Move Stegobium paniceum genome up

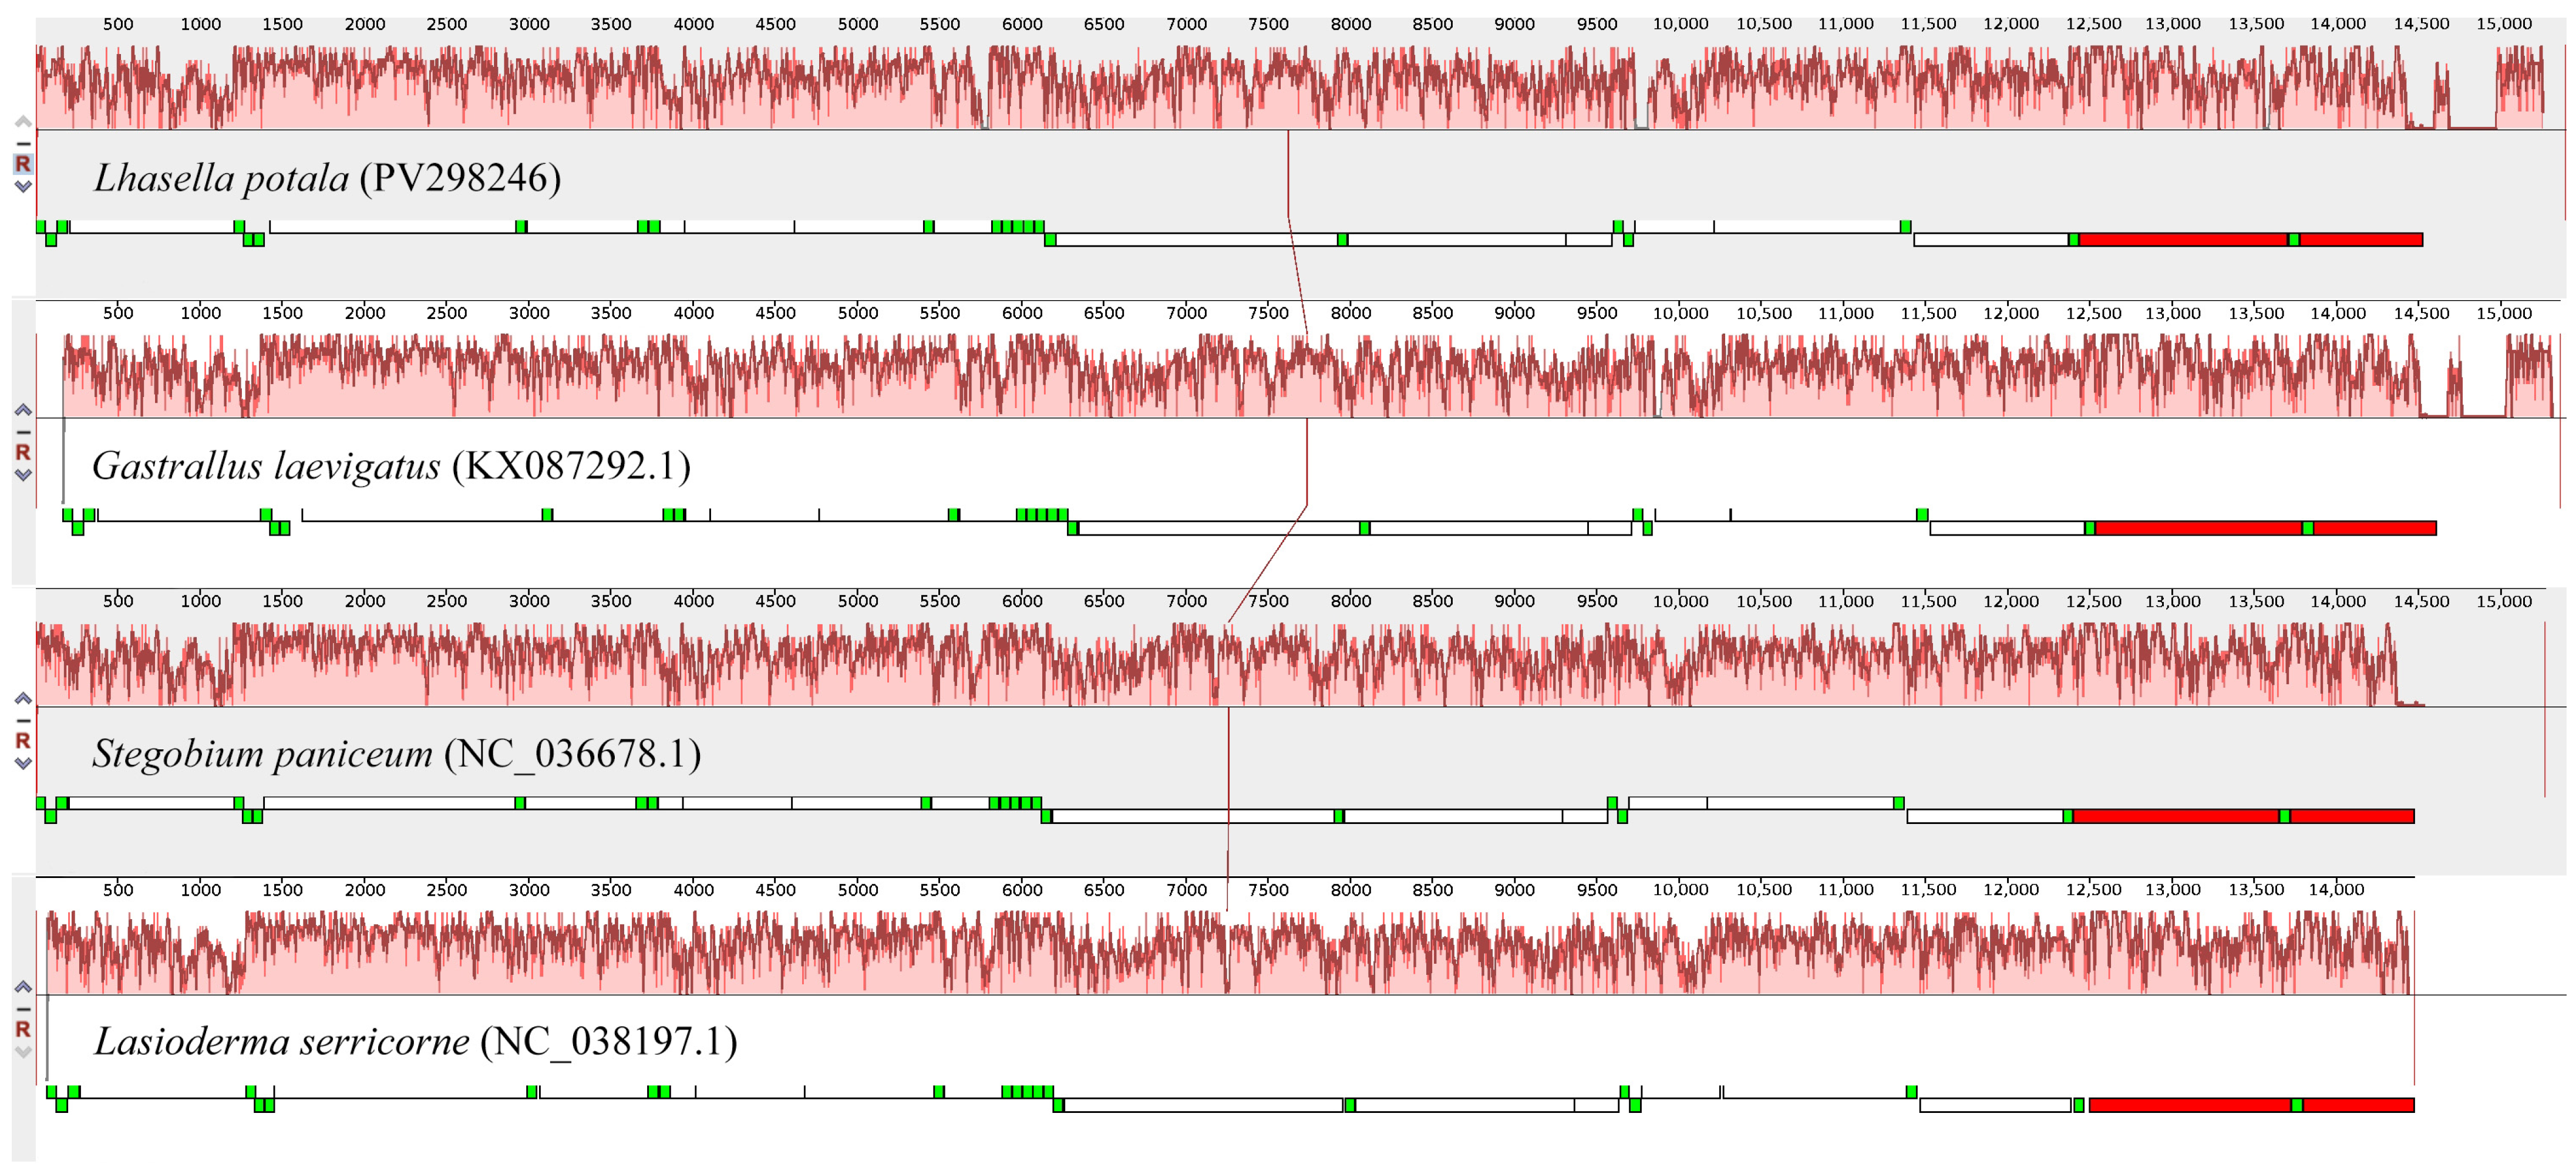pyautogui.click(x=23, y=699)
